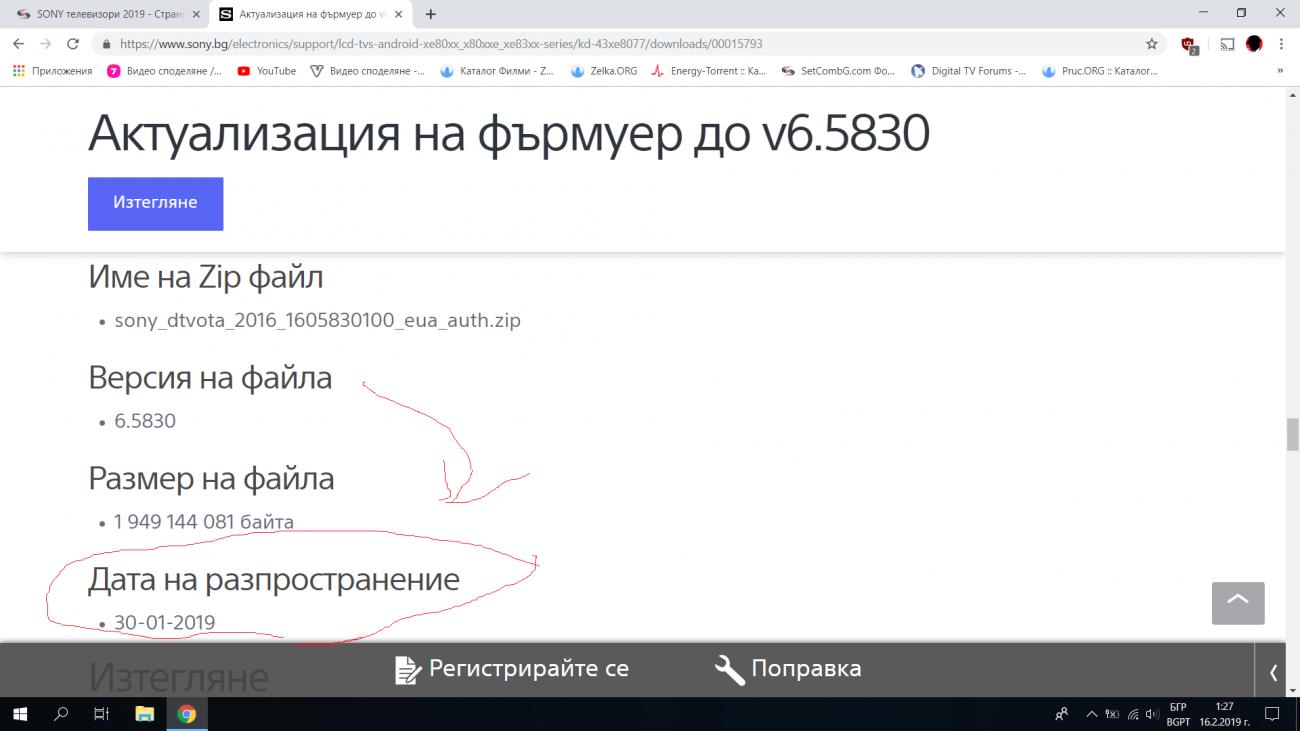The width and height of the screenshot is (1300, 731).
Task: Open the Cast extension icon
Action: click(x=1227, y=44)
